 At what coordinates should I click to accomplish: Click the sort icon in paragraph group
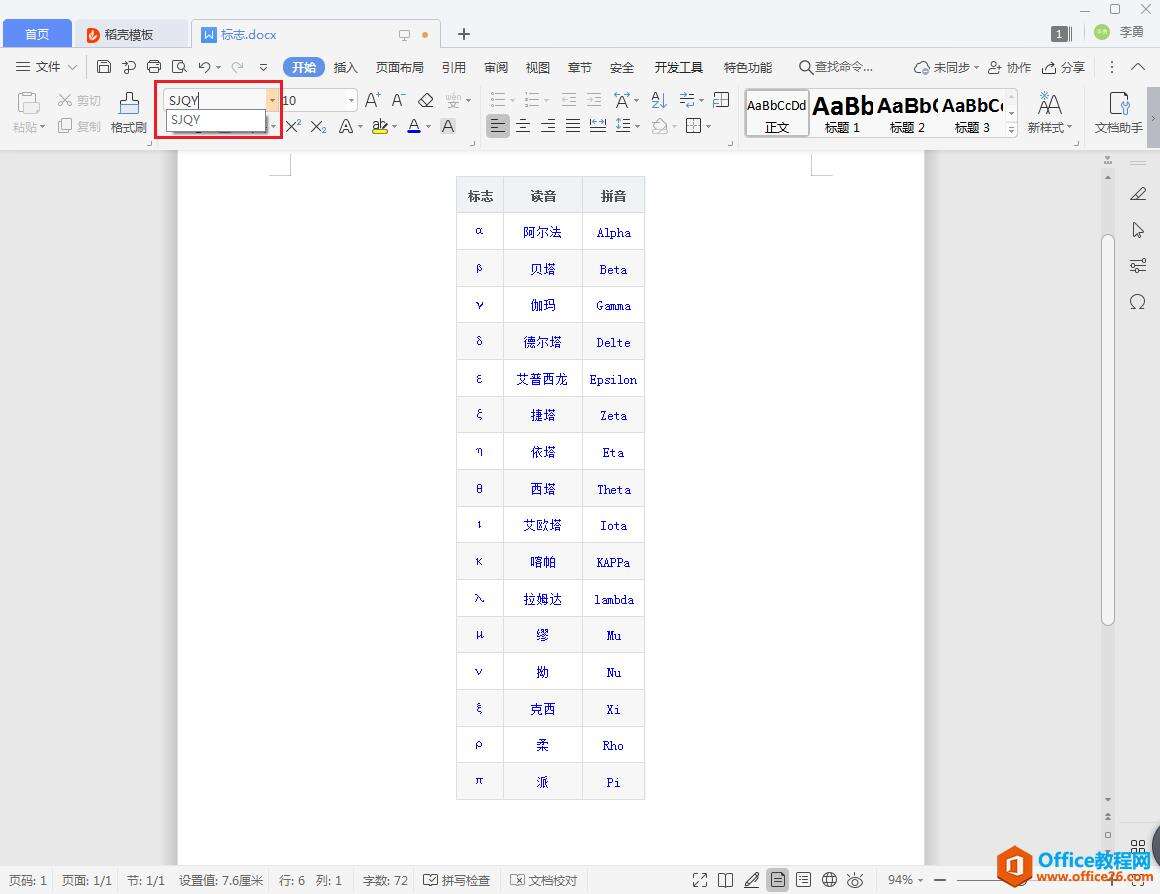click(x=658, y=100)
